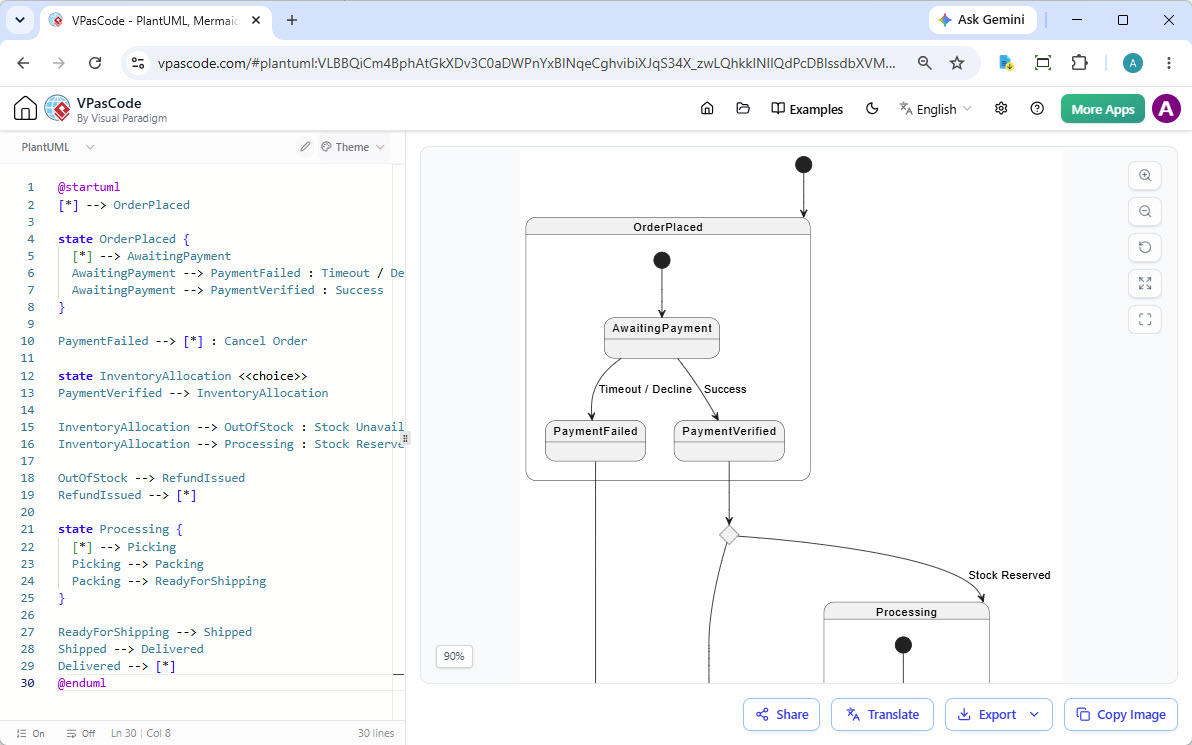
Task: Fit diagram to screen with expand arrows icon
Action: pos(1145,284)
